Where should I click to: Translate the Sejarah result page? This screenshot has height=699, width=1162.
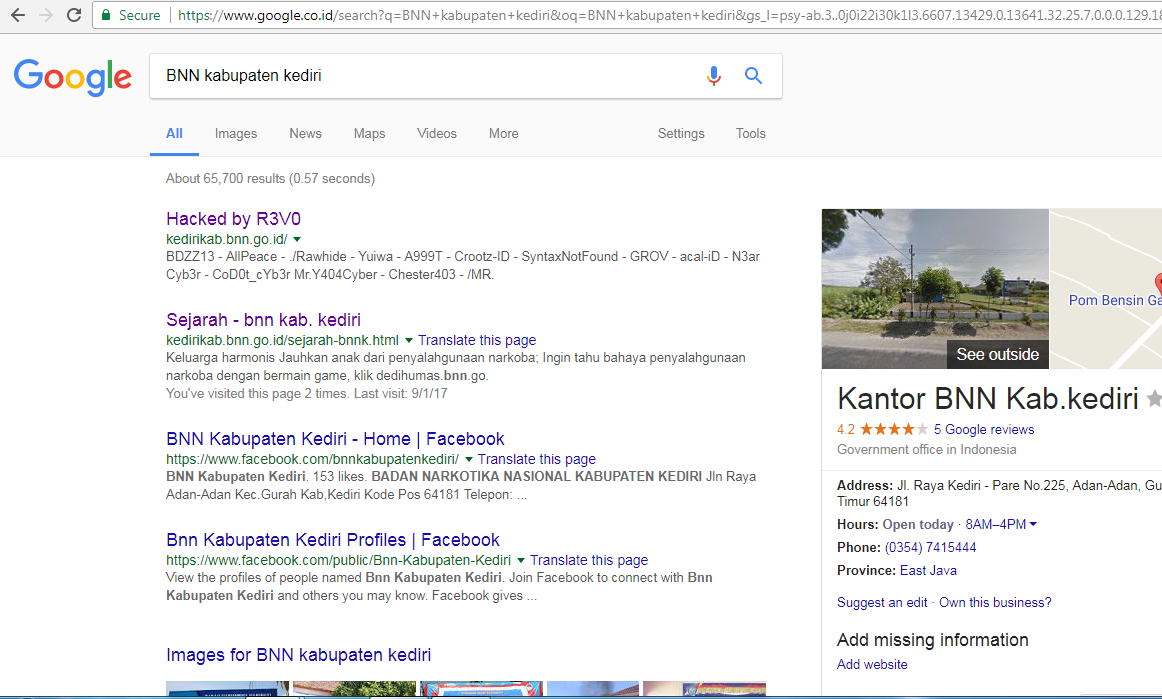[477, 340]
